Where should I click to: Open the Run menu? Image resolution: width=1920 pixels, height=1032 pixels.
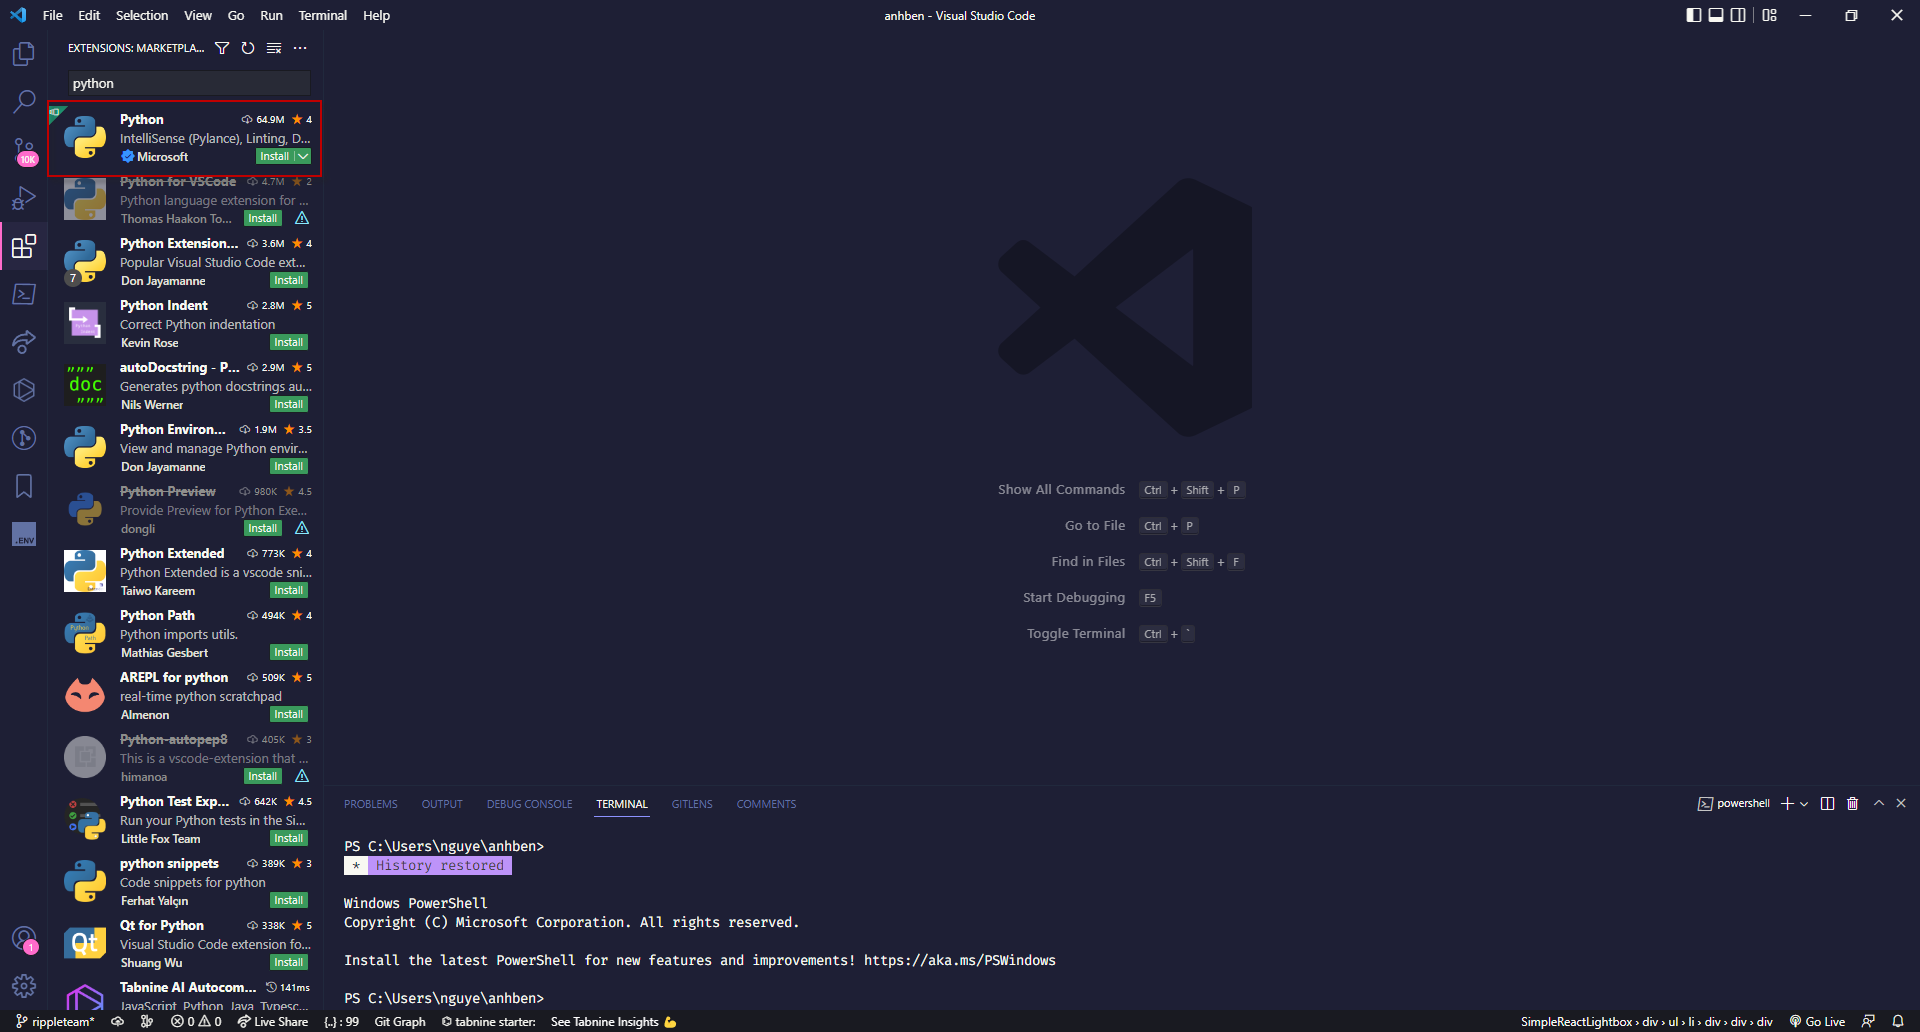click(271, 15)
